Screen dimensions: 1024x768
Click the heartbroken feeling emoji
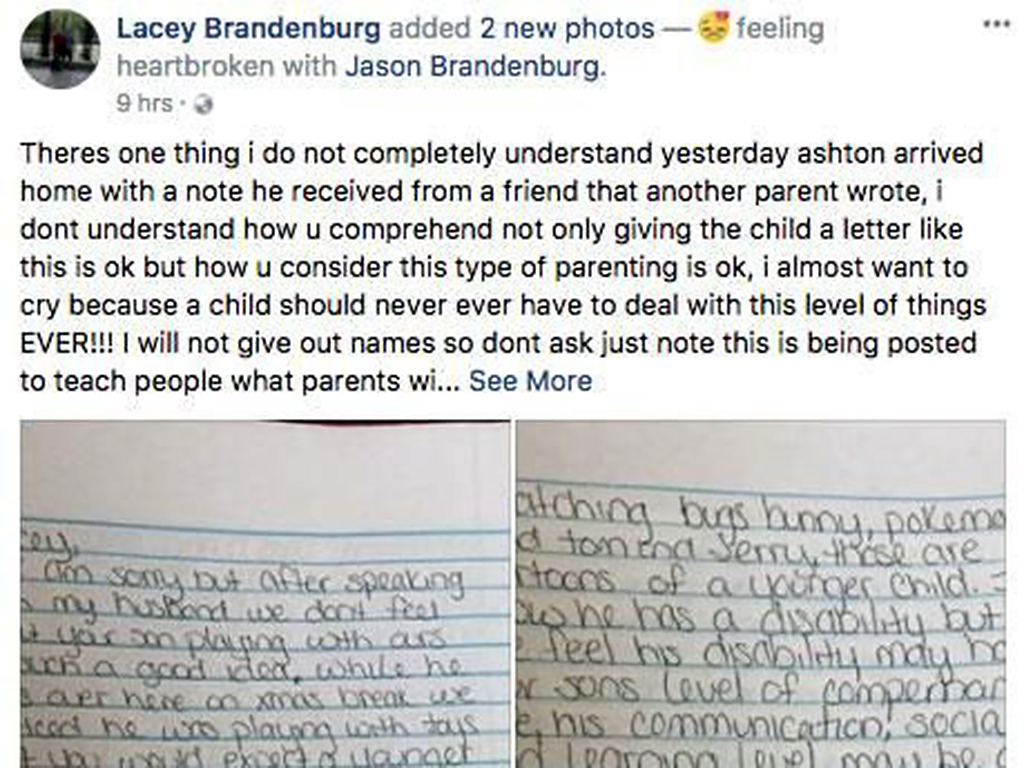coord(713,29)
